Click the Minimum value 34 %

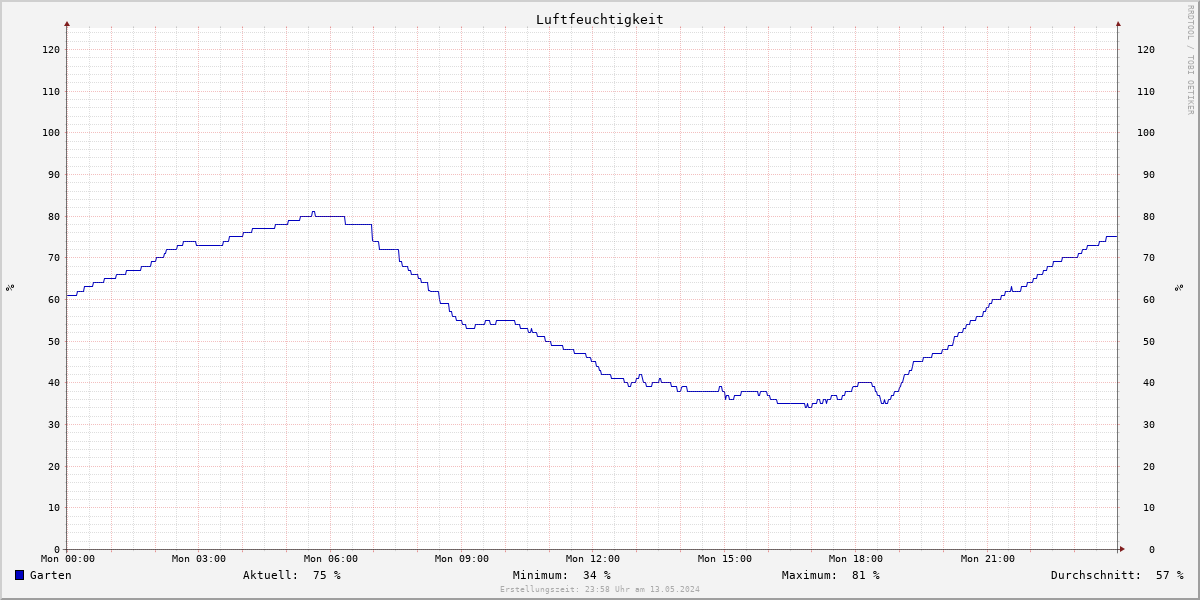click(596, 575)
